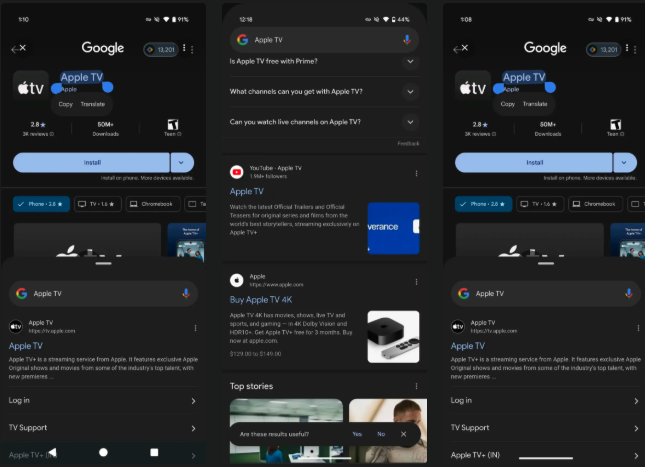
Task: Choose Translate in right screen's selection popup
Action: coord(535,104)
